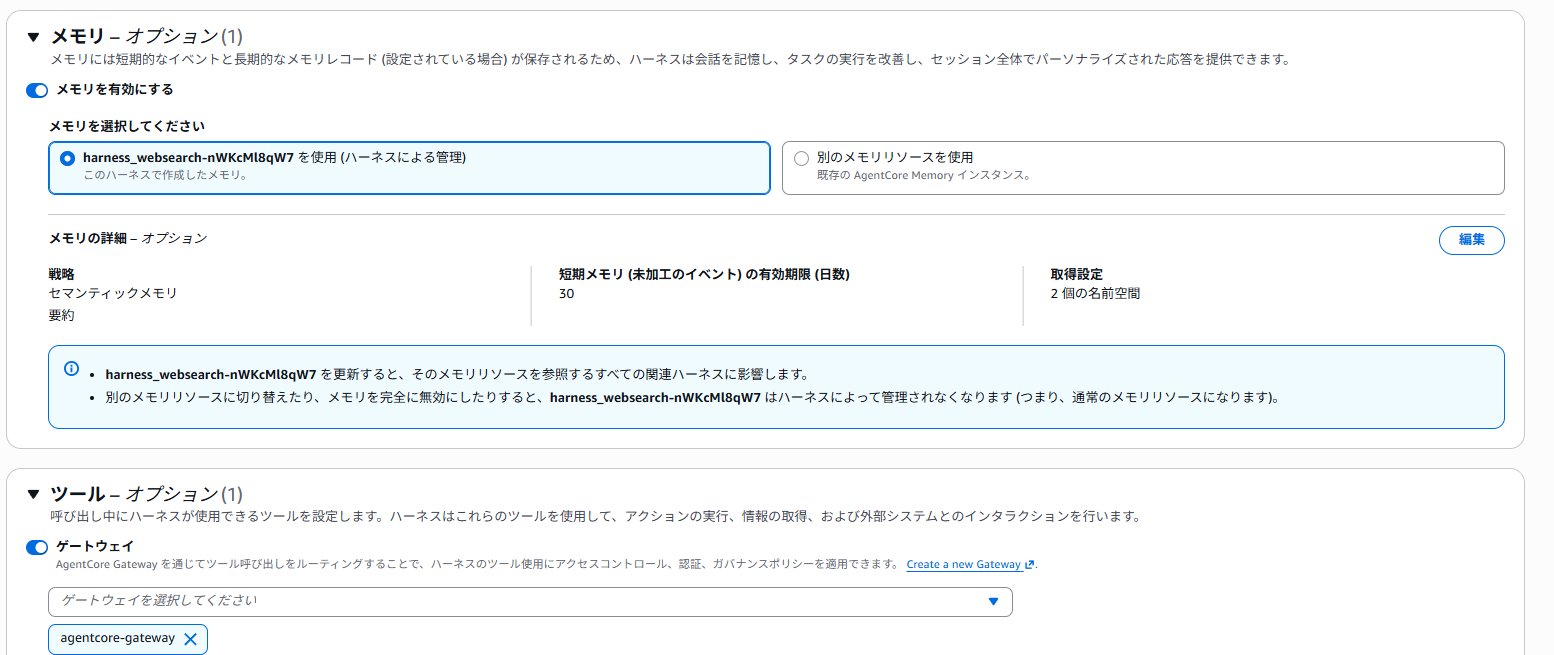Click the dropdown arrow in the gateway selector
Viewport: 1554px width, 655px height.
993,601
